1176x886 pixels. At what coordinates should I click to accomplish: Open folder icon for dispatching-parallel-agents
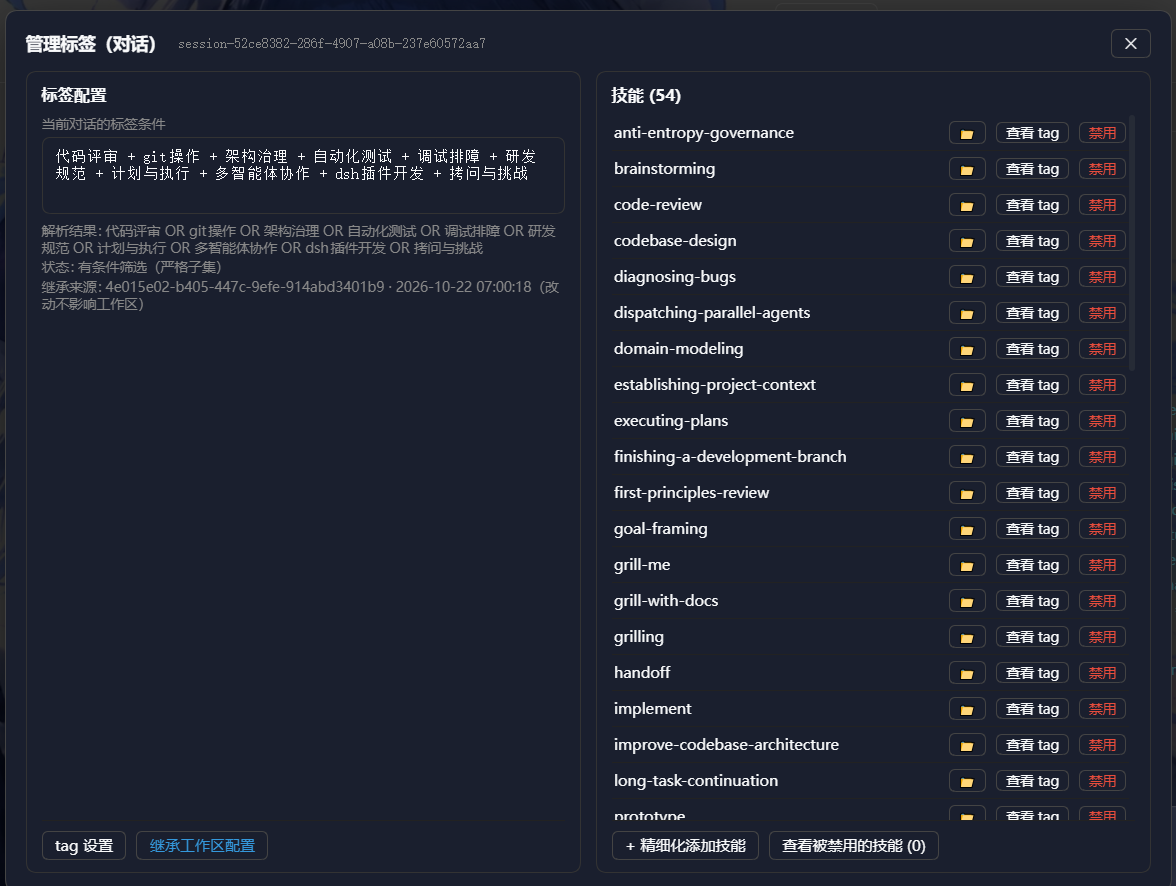967,314
